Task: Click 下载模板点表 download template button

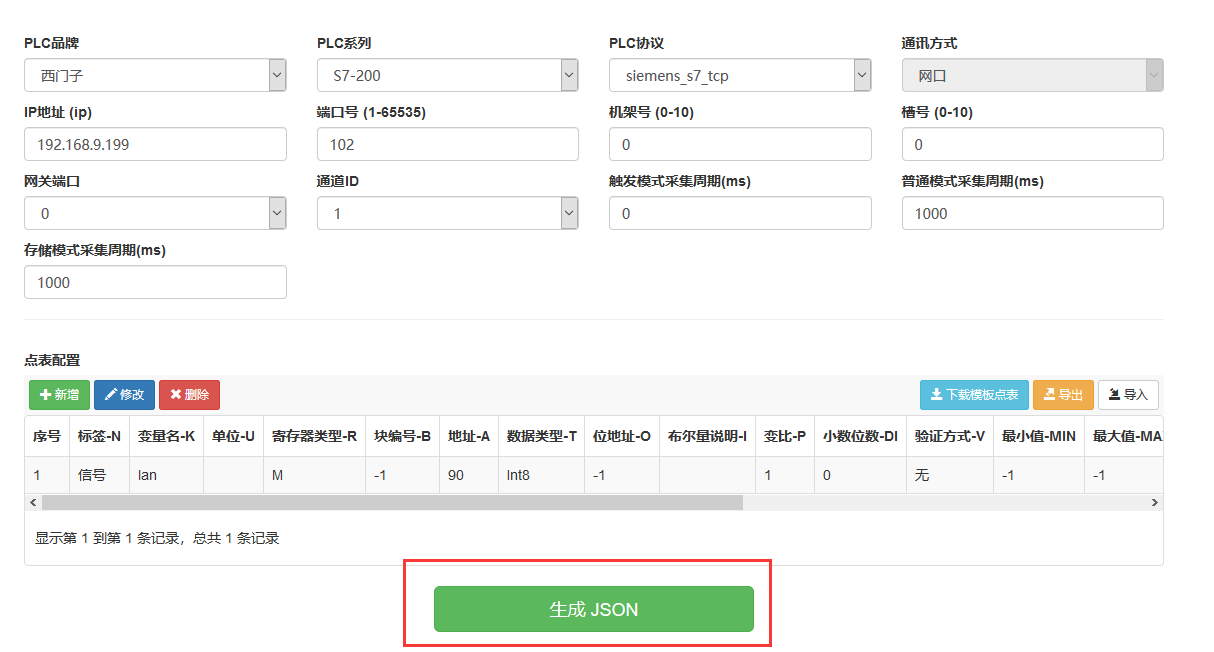Action: [974, 395]
